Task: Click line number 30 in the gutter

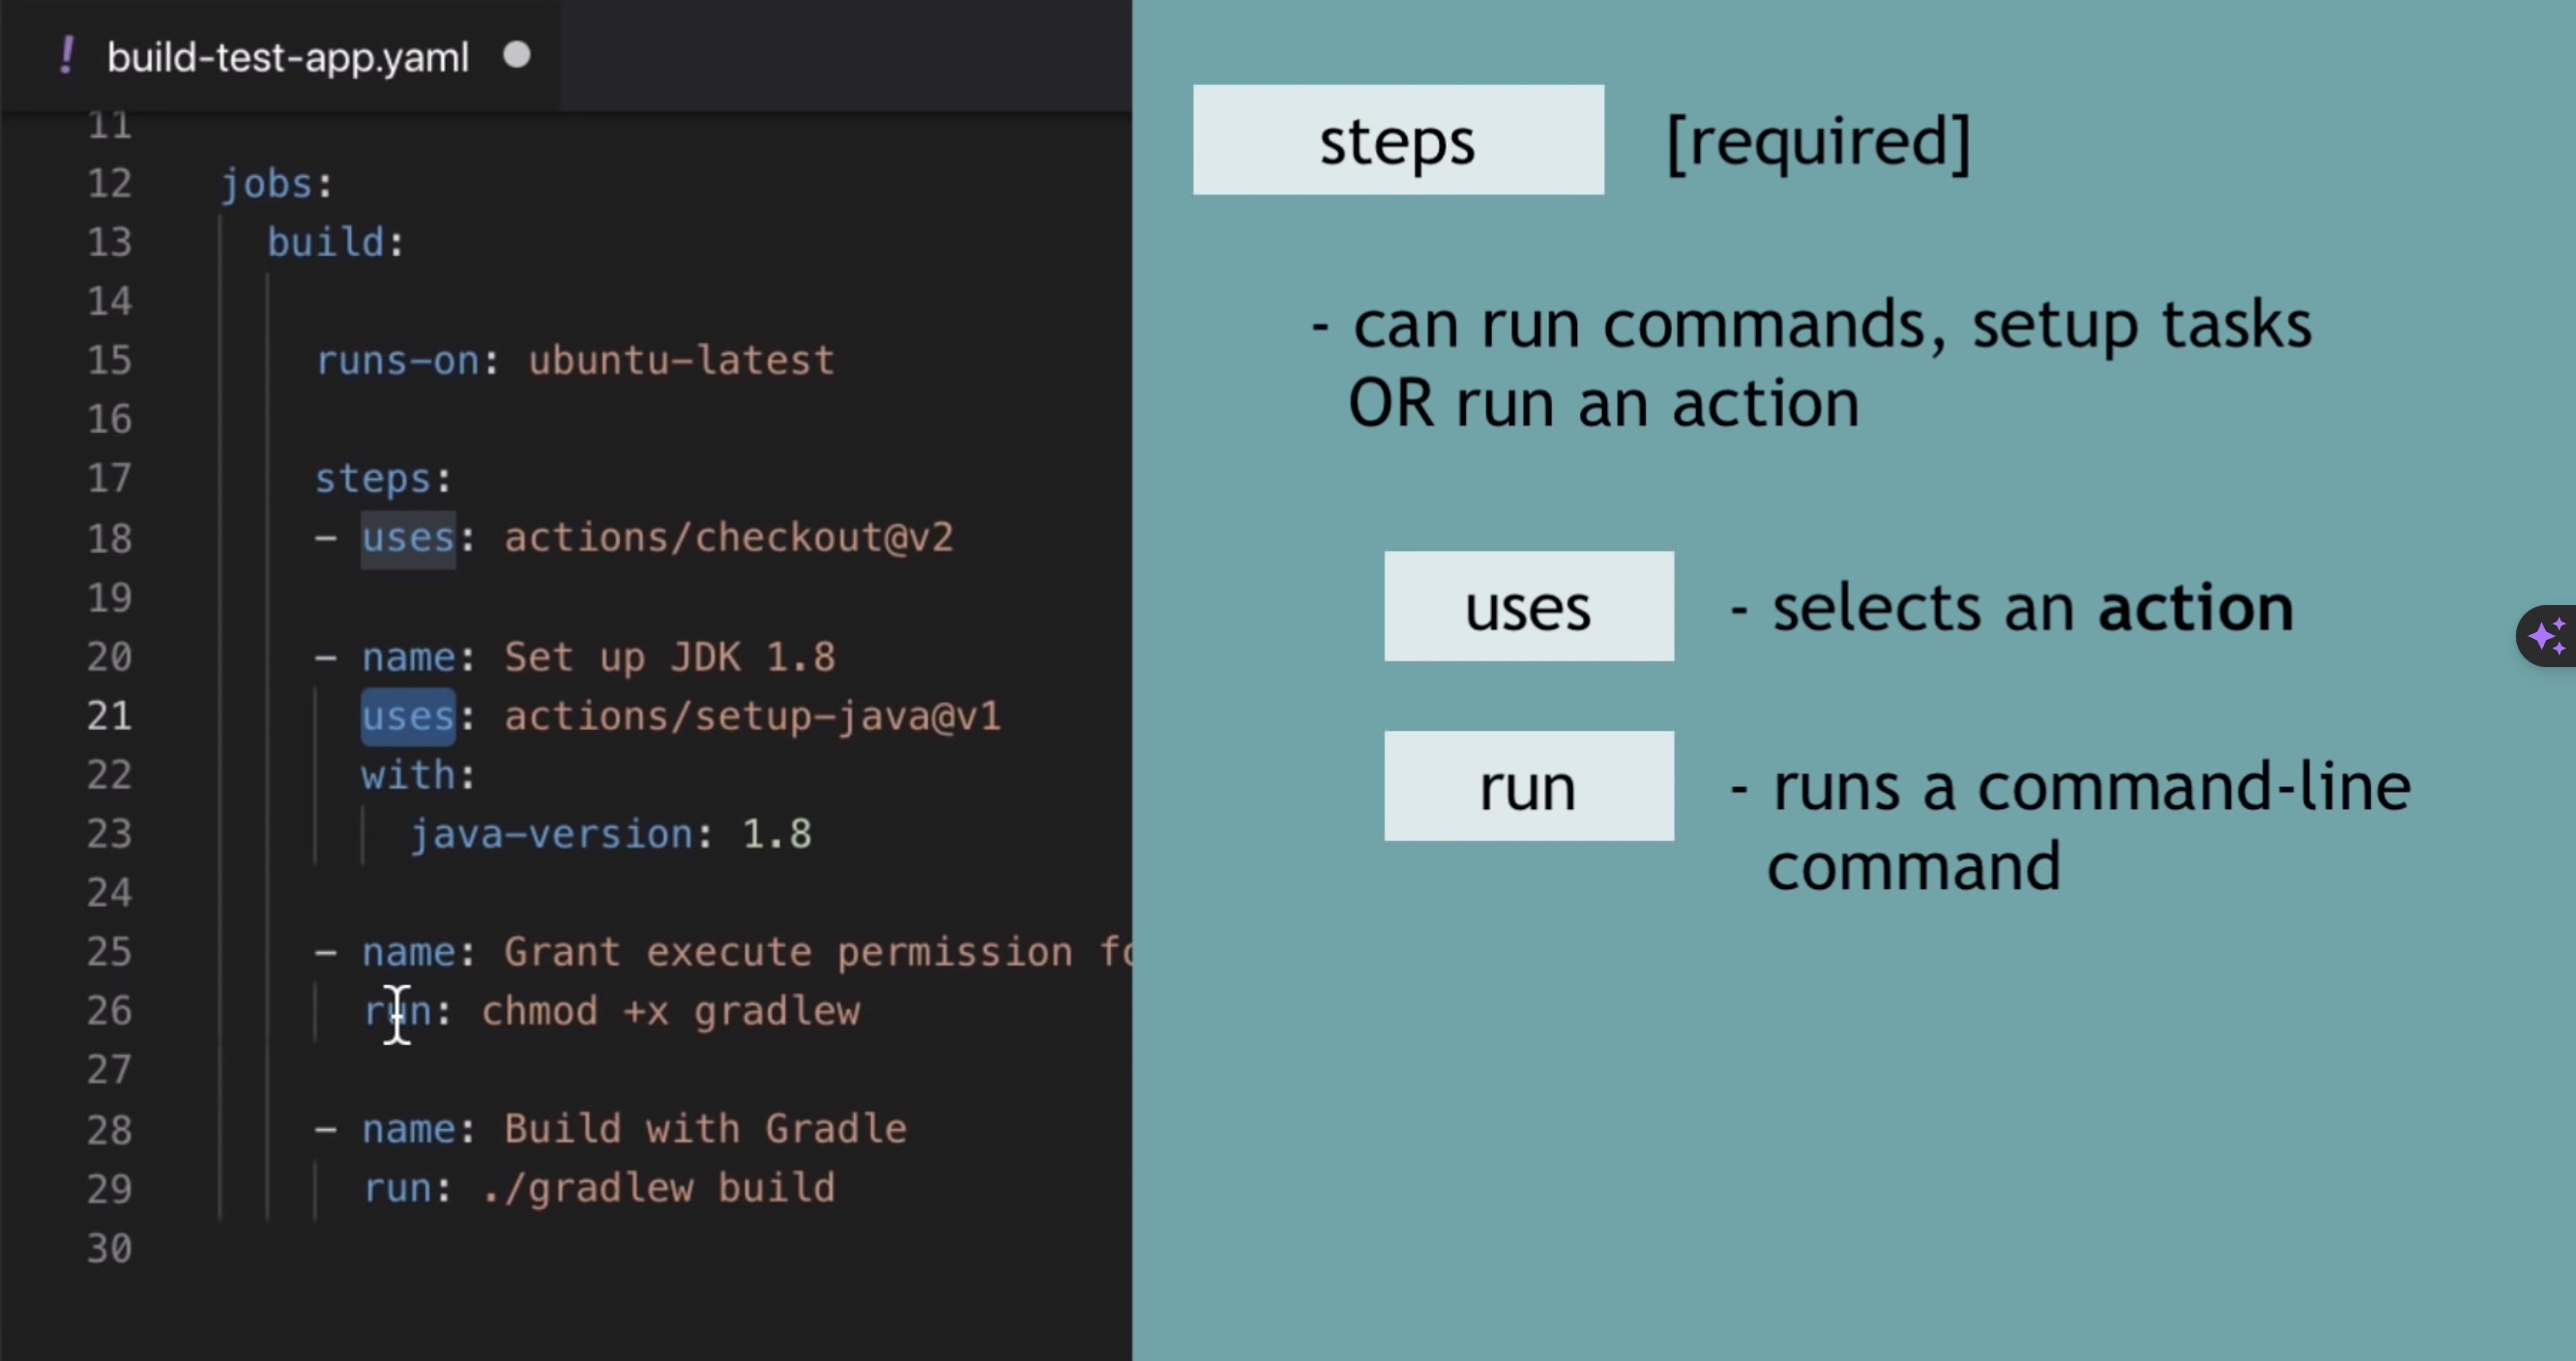Action: click(x=109, y=1247)
